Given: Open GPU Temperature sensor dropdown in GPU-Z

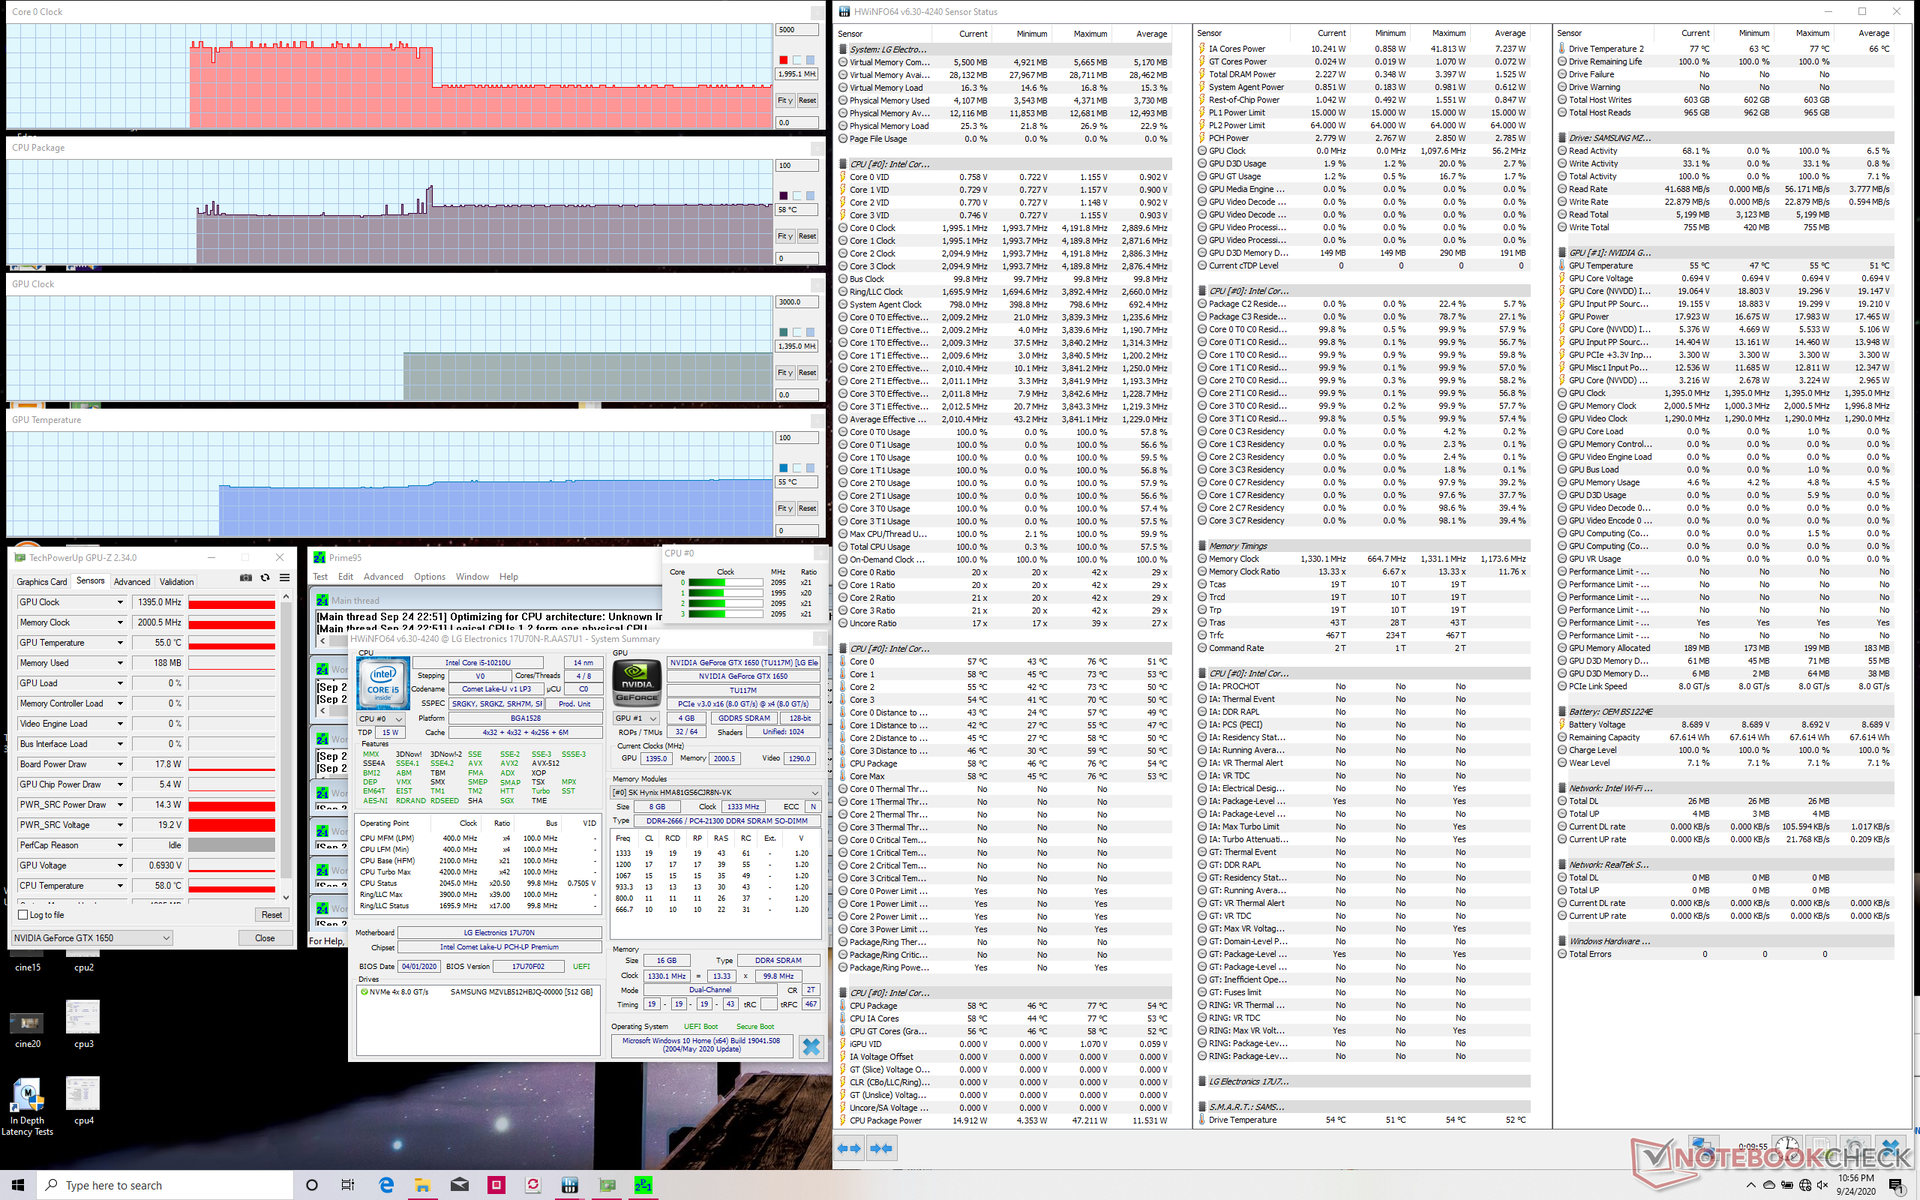Looking at the screenshot, I should pos(120,643).
